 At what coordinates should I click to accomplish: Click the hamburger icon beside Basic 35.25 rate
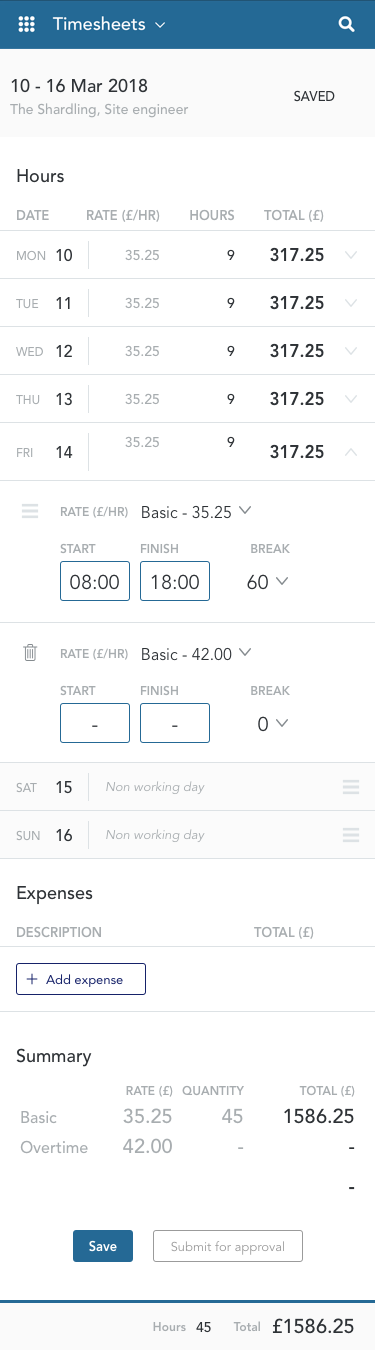(x=30, y=511)
